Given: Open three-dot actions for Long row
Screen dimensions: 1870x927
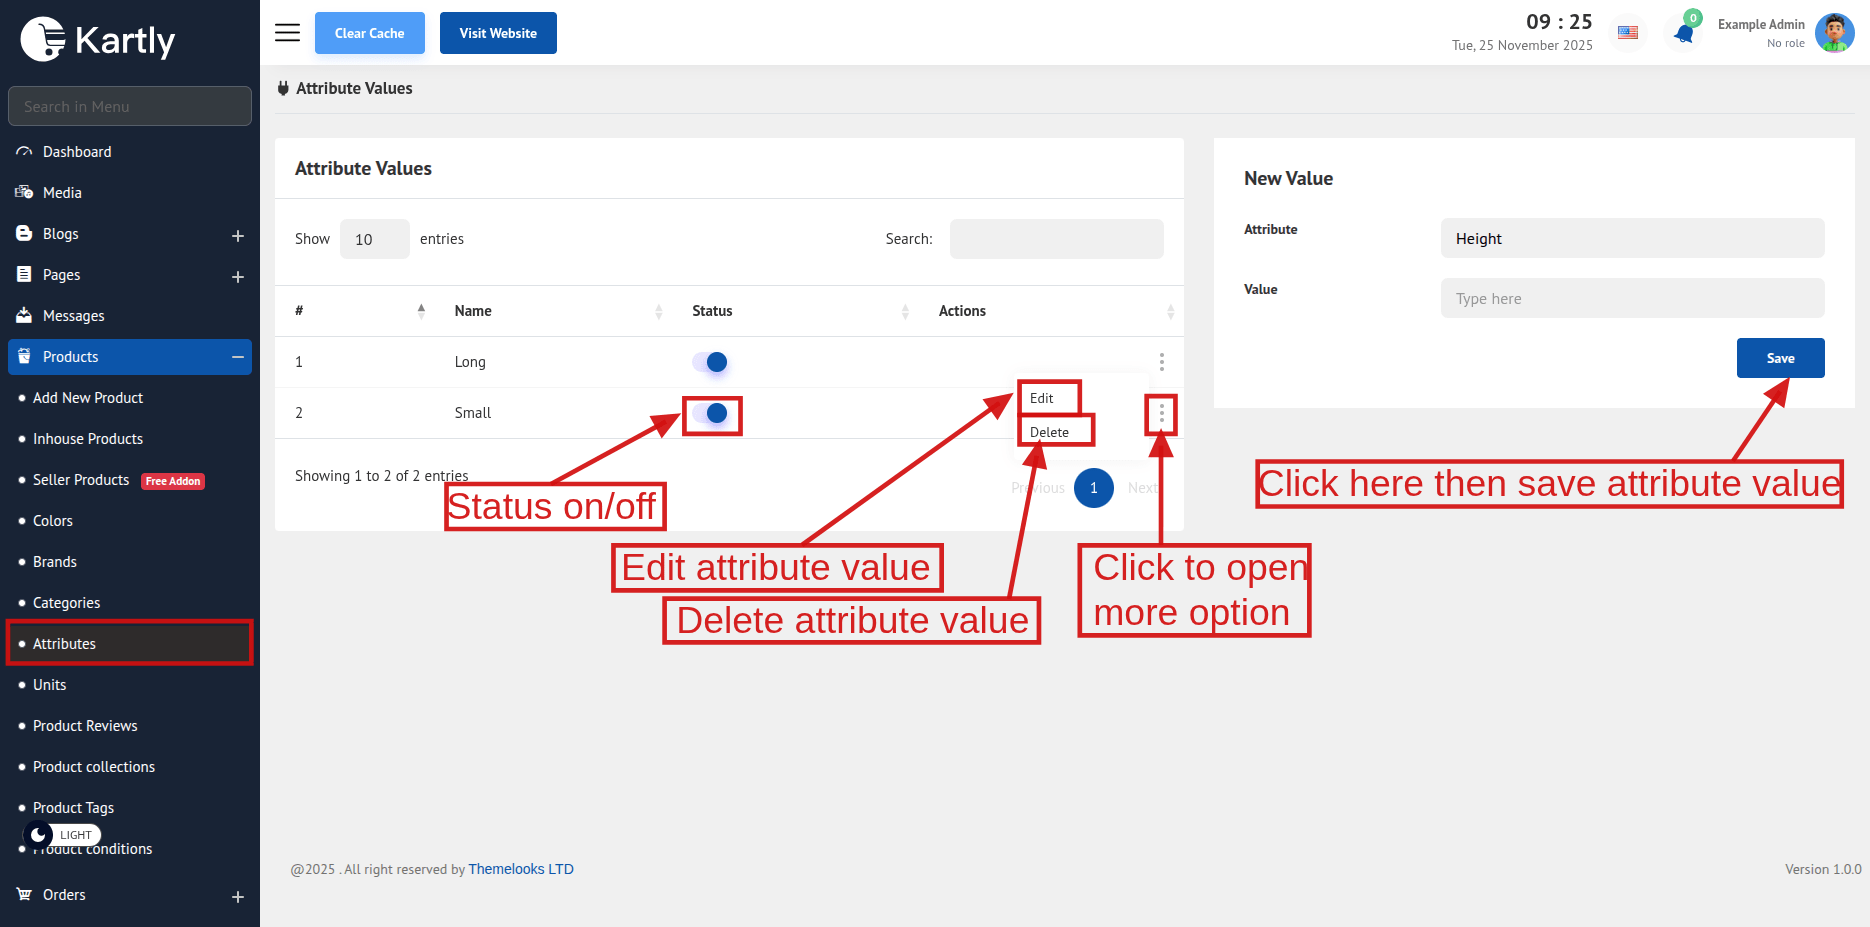Looking at the screenshot, I should (1161, 362).
